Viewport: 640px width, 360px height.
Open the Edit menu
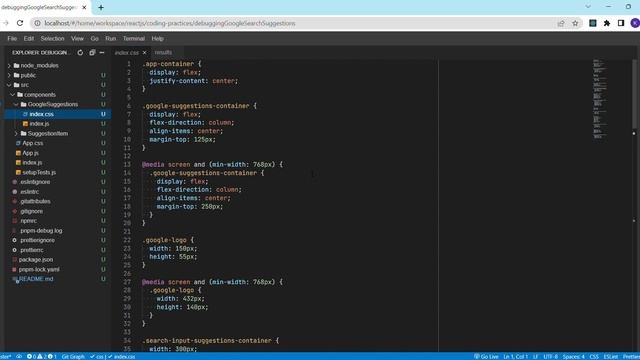[29, 38]
